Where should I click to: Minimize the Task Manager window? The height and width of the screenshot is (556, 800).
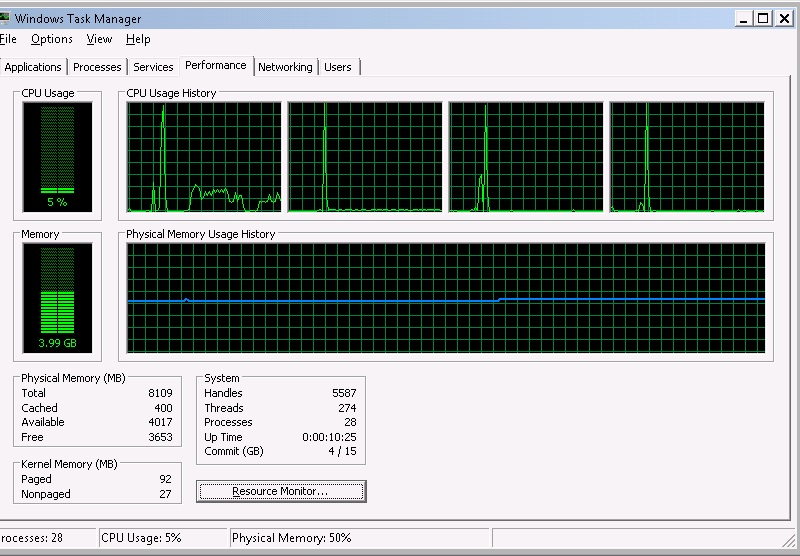[x=743, y=19]
